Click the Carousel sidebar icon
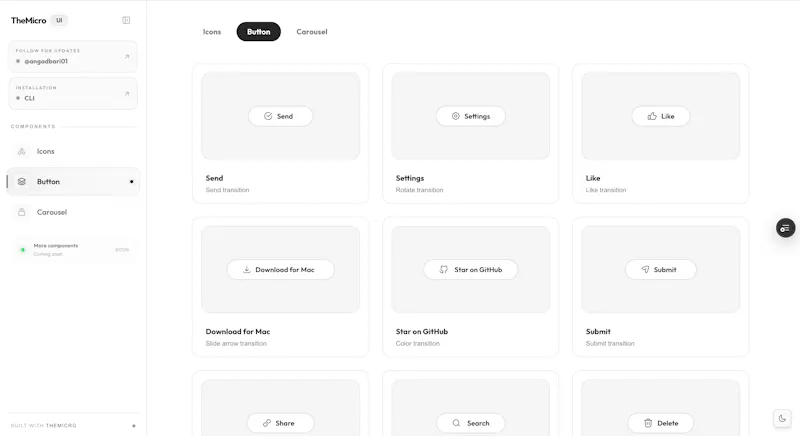The width and height of the screenshot is (800, 436). click(21, 212)
